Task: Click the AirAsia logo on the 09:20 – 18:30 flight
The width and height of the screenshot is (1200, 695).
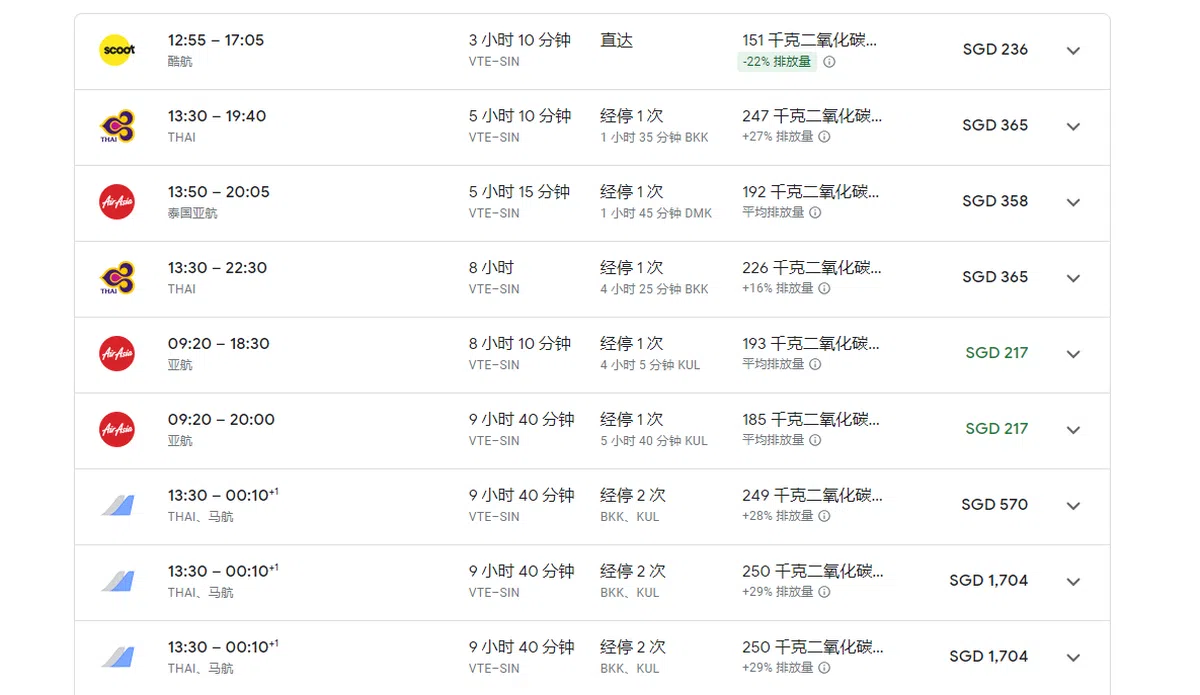Action: pyautogui.click(x=117, y=354)
